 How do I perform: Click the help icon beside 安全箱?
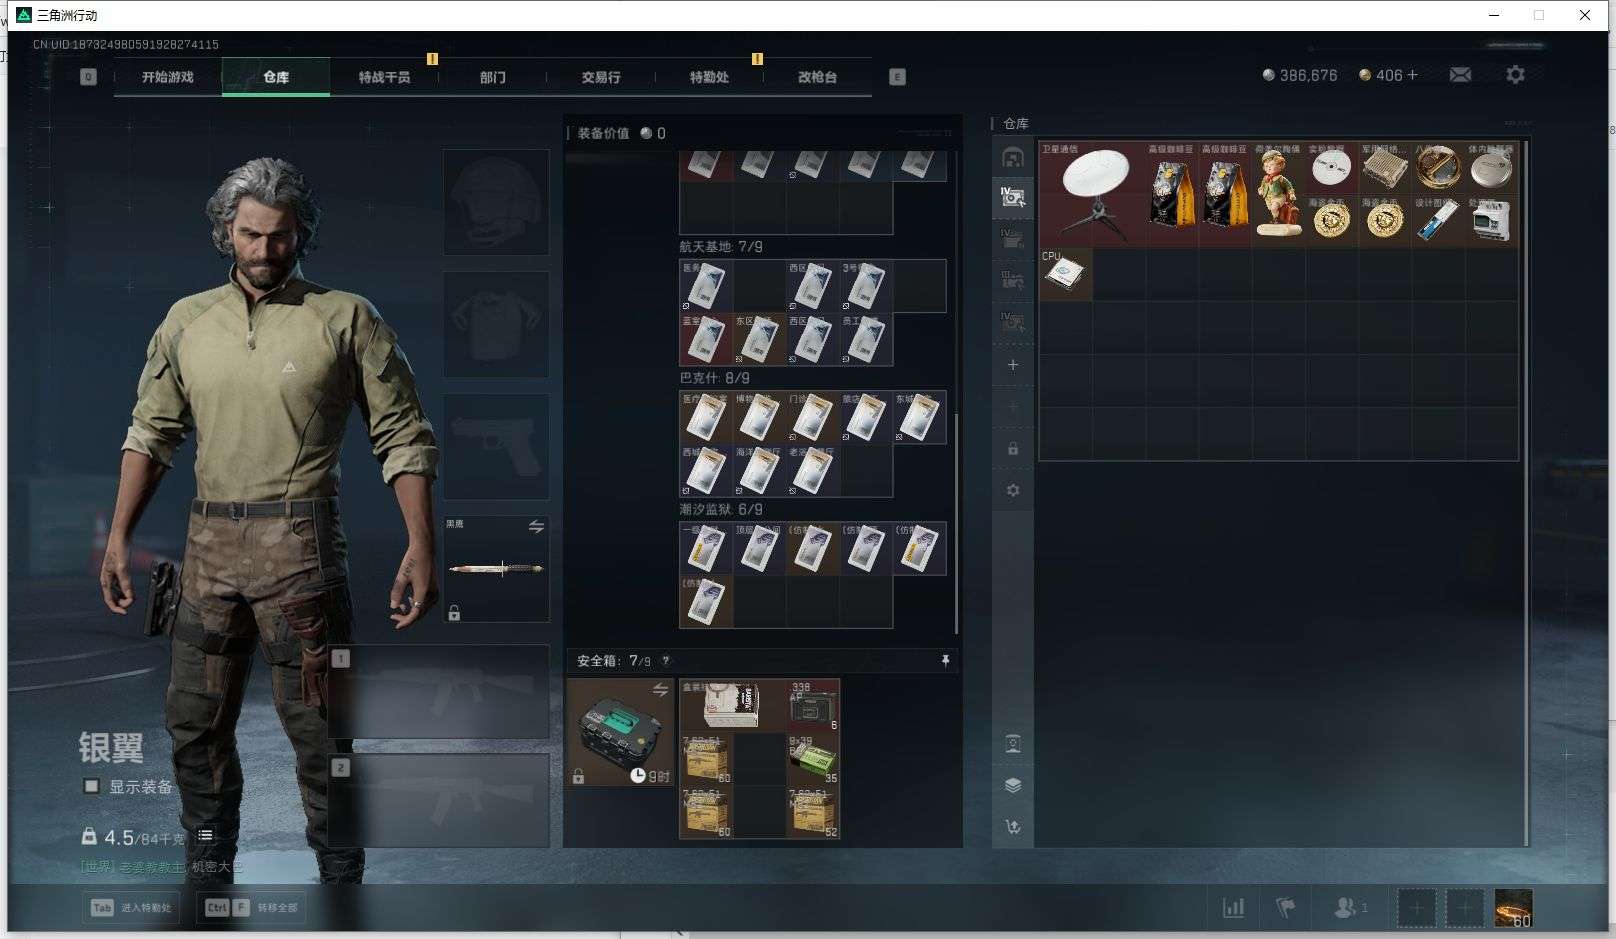[x=666, y=660]
